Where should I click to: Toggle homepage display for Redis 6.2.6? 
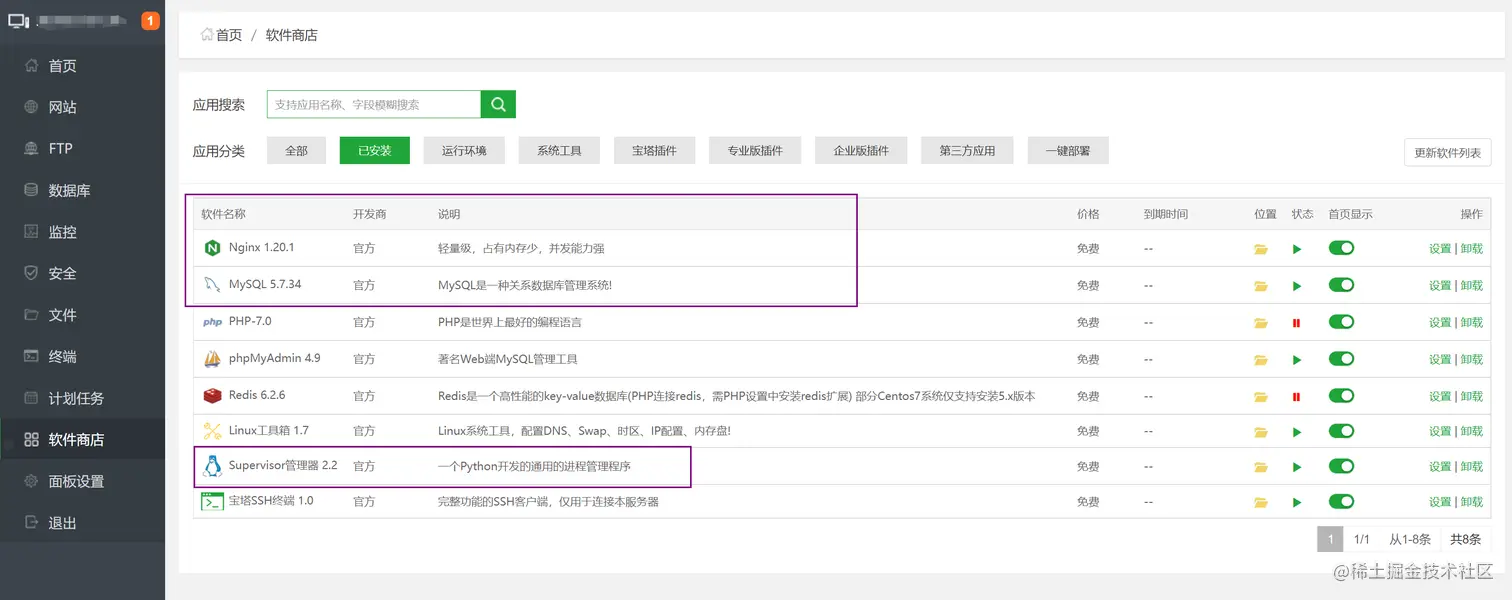1341,396
